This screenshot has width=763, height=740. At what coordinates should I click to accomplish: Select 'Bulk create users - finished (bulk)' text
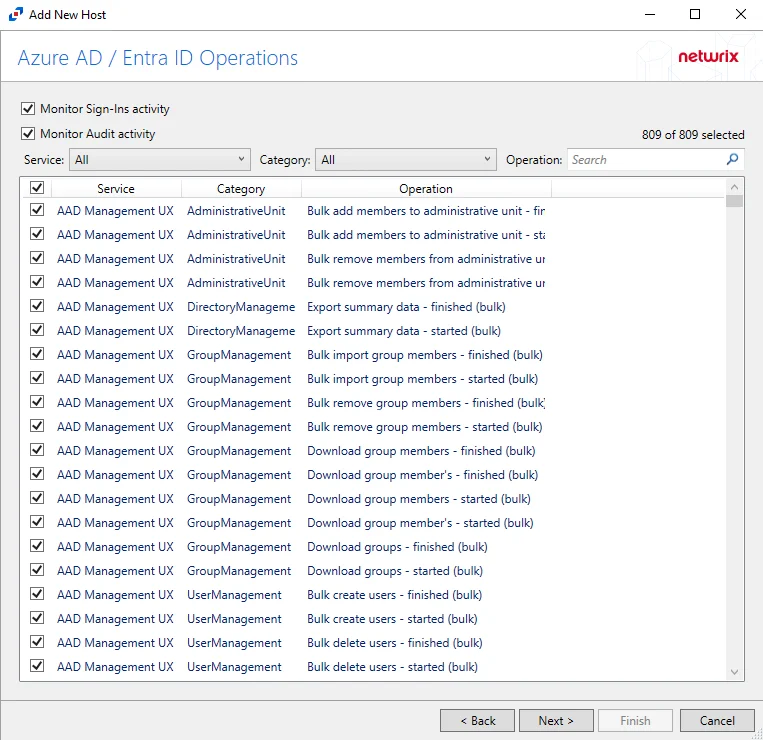(394, 595)
